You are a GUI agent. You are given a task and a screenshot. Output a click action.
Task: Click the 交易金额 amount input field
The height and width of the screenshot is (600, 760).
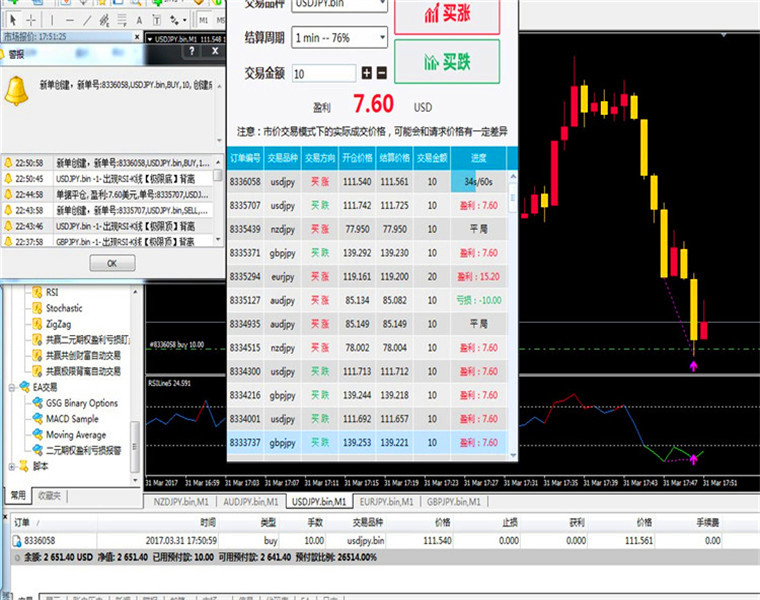click(324, 74)
